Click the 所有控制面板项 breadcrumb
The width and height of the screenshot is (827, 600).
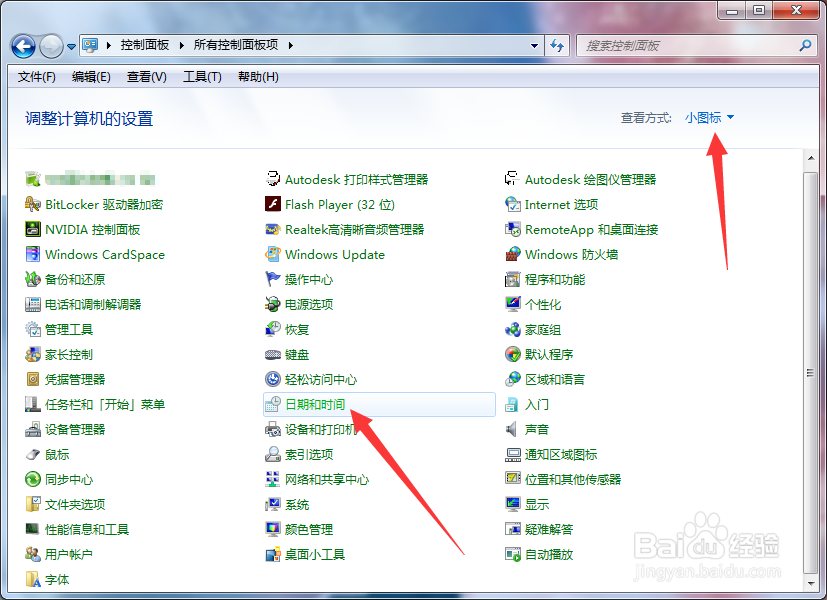236,45
